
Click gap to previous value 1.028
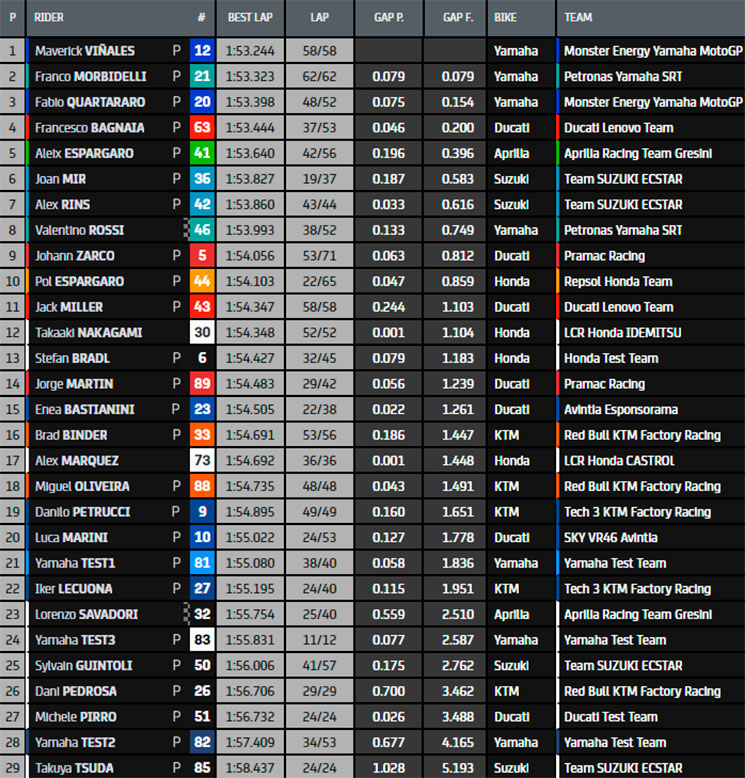pyautogui.click(x=389, y=768)
